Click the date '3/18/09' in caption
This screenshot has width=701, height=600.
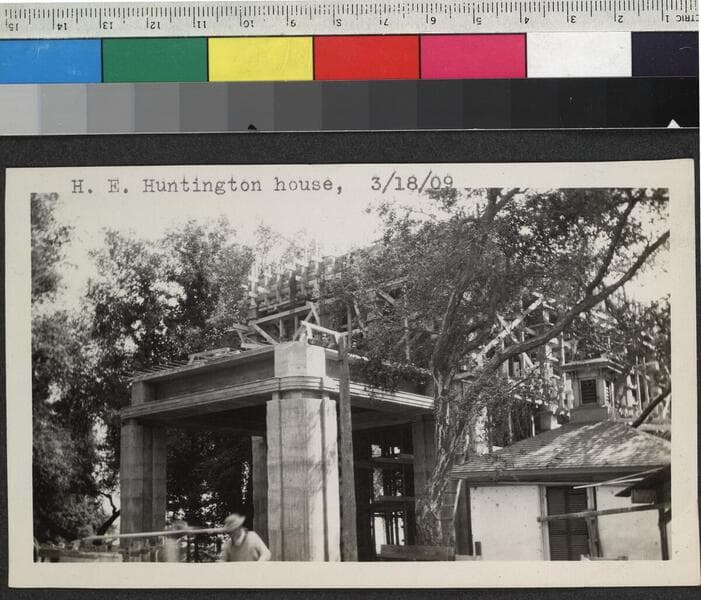pos(411,183)
